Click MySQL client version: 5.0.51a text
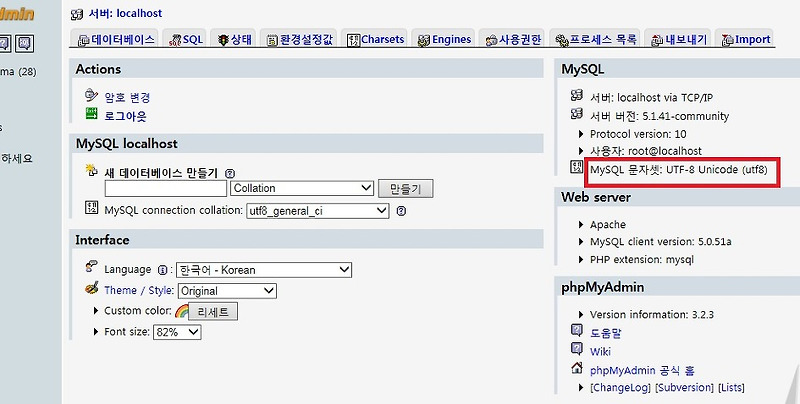The width and height of the screenshot is (800, 404). 660,241
